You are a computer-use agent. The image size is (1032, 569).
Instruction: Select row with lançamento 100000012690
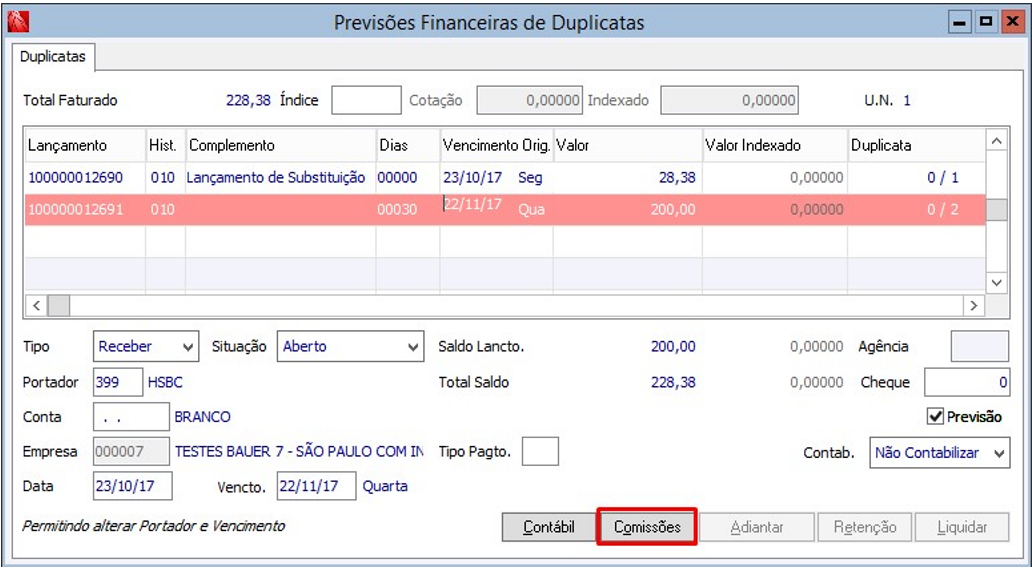(505, 178)
